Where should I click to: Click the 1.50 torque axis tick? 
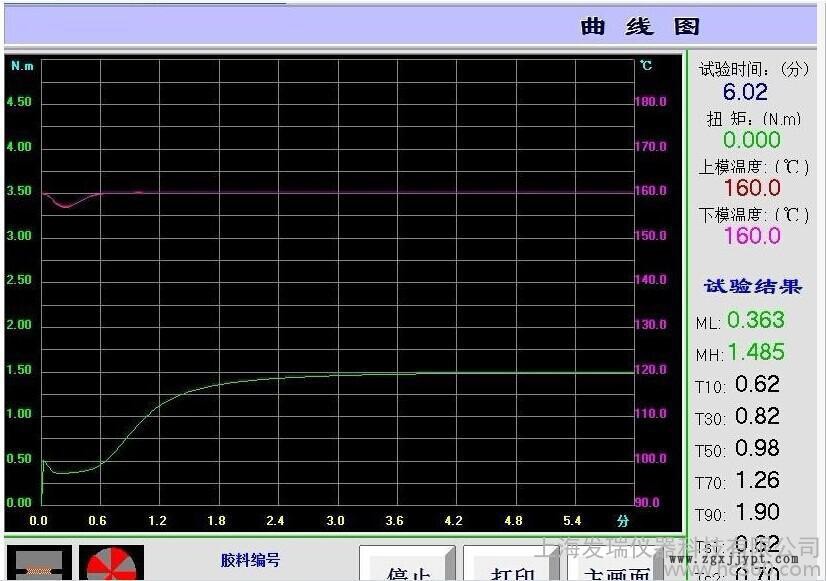[19, 369]
